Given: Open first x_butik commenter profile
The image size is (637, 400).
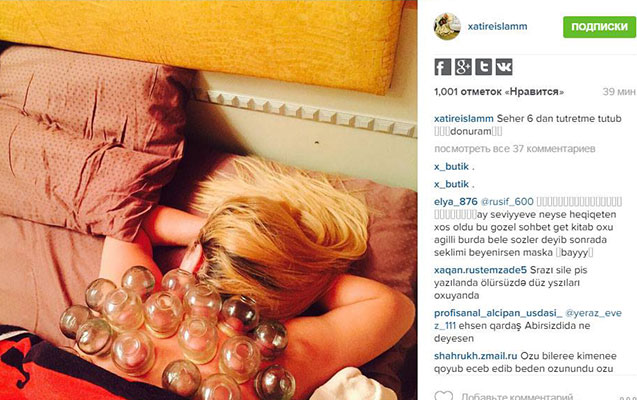Looking at the screenshot, I should pyautogui.click(x=451, y=166).
